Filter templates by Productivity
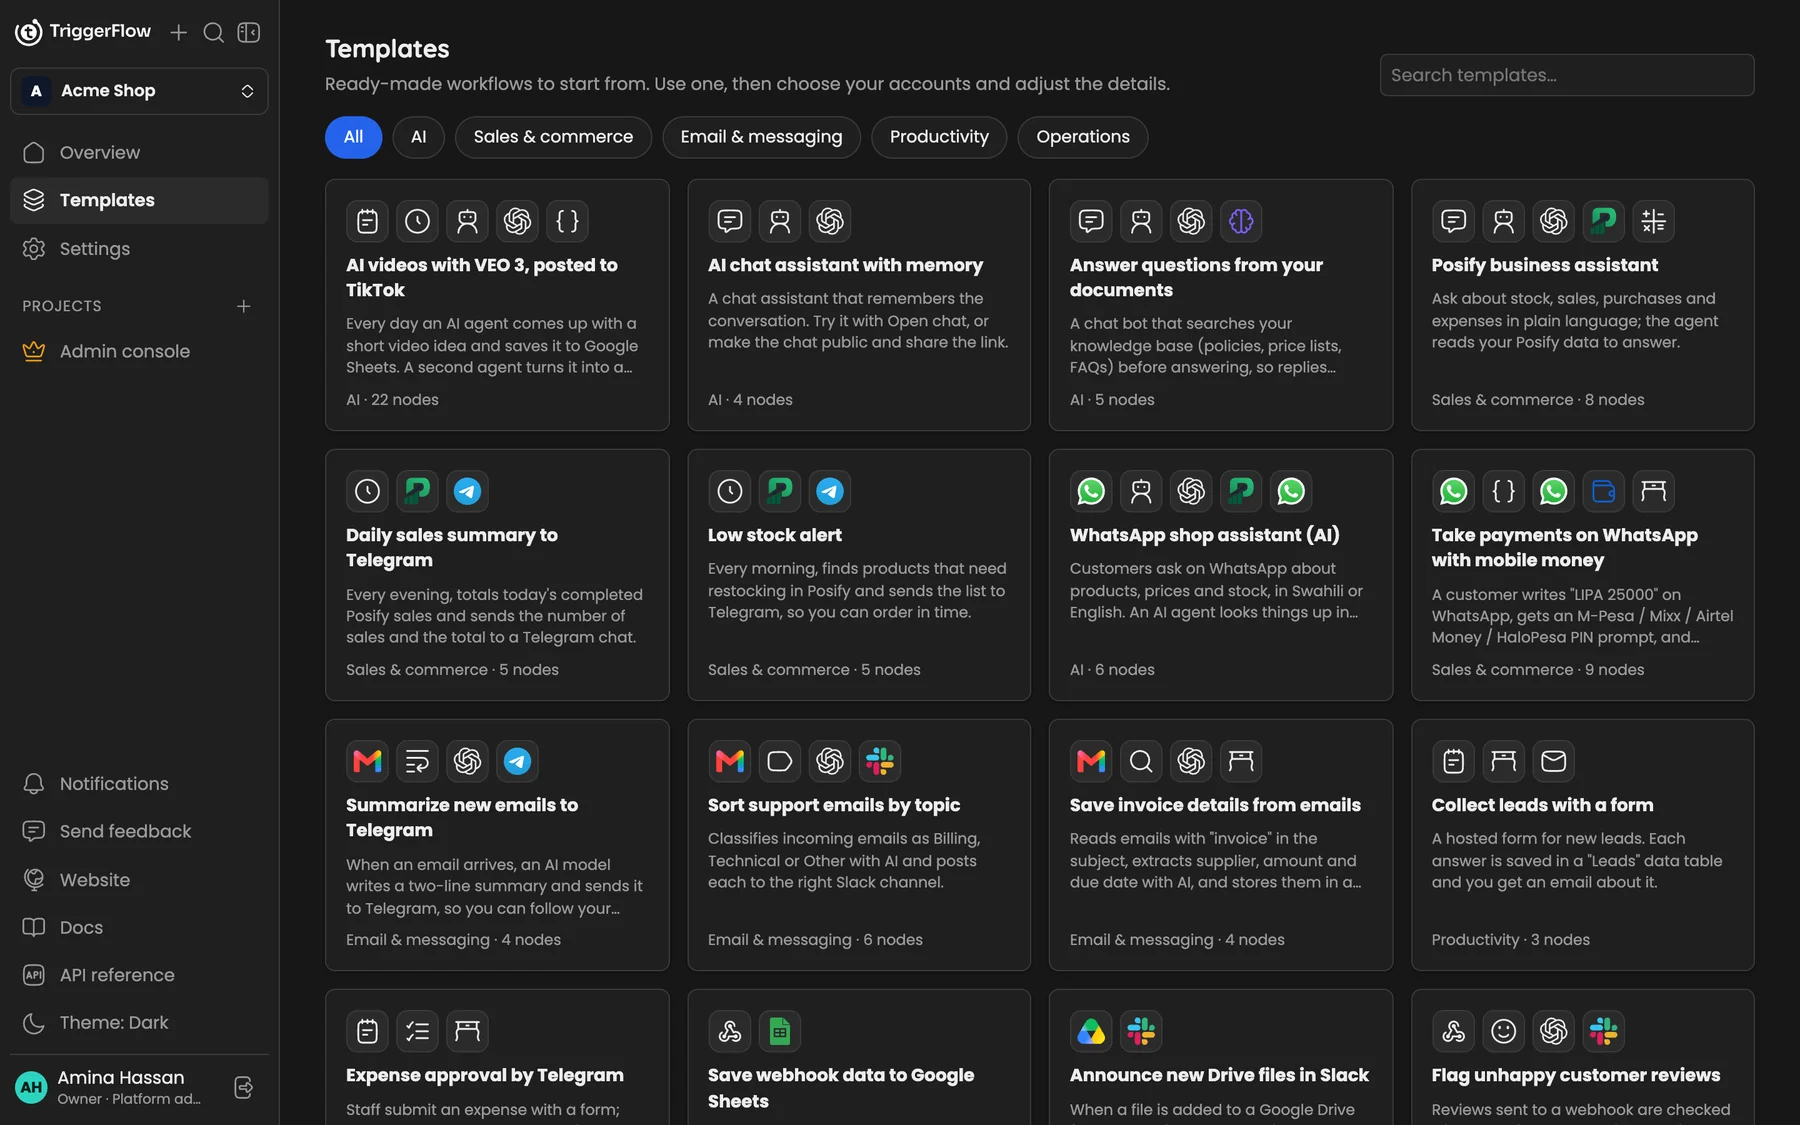The image size is (1800, 1125). click(x=939, y=137)
